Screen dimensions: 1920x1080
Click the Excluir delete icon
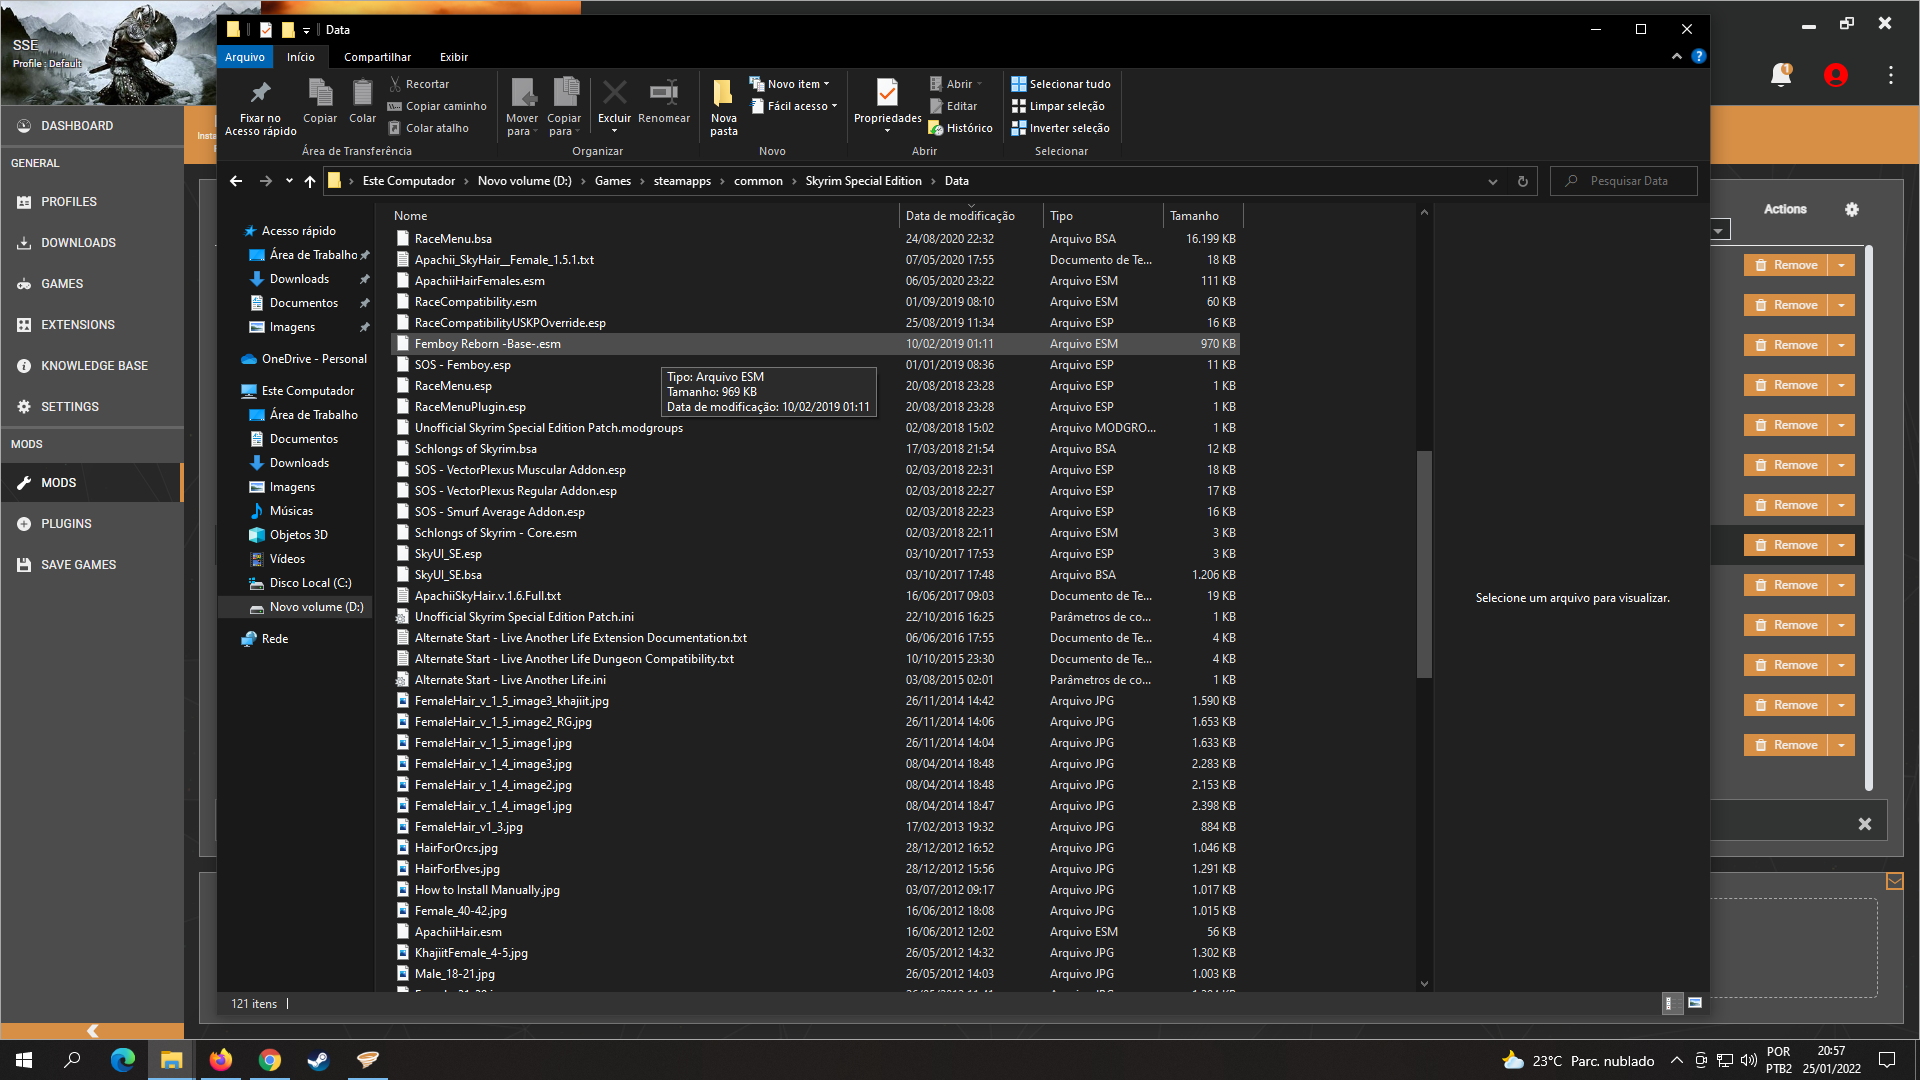614,93
